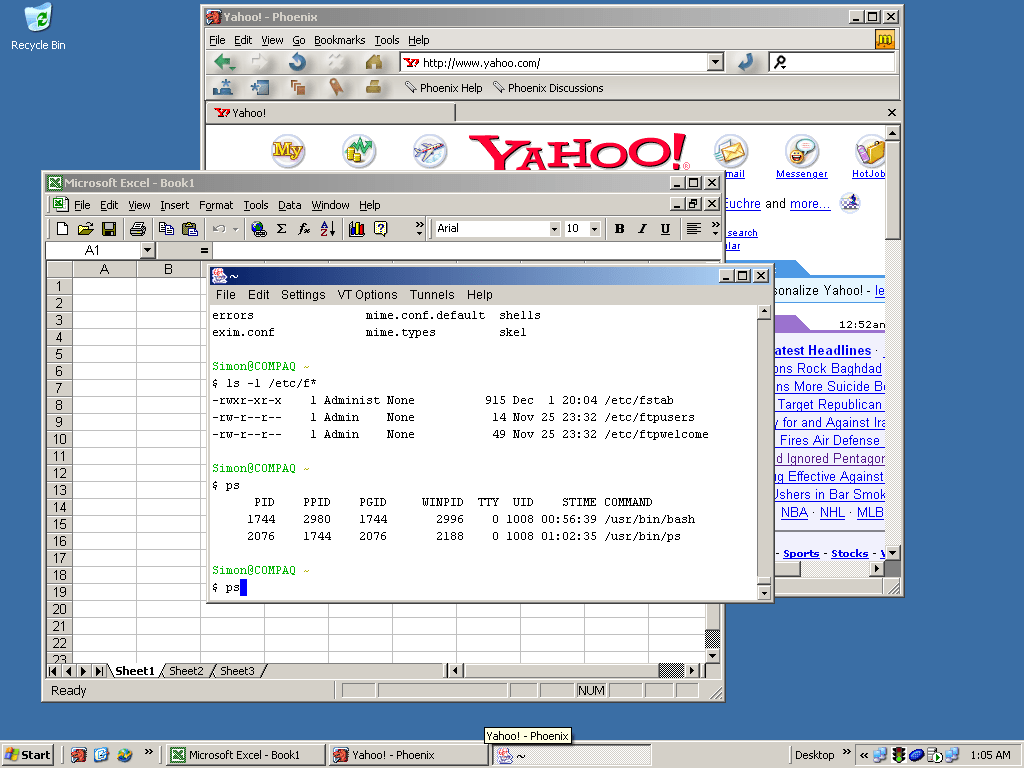Viewport: 1024px width, 768px height.
Task: Click the Home icon in Phoenix toolbar
Action: pyautogui.click(x=374, y=63)
